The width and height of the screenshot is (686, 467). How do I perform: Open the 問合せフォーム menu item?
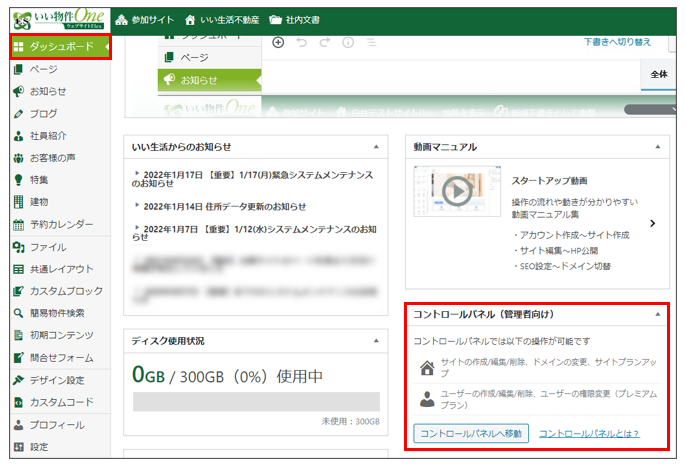click(61, 358)
